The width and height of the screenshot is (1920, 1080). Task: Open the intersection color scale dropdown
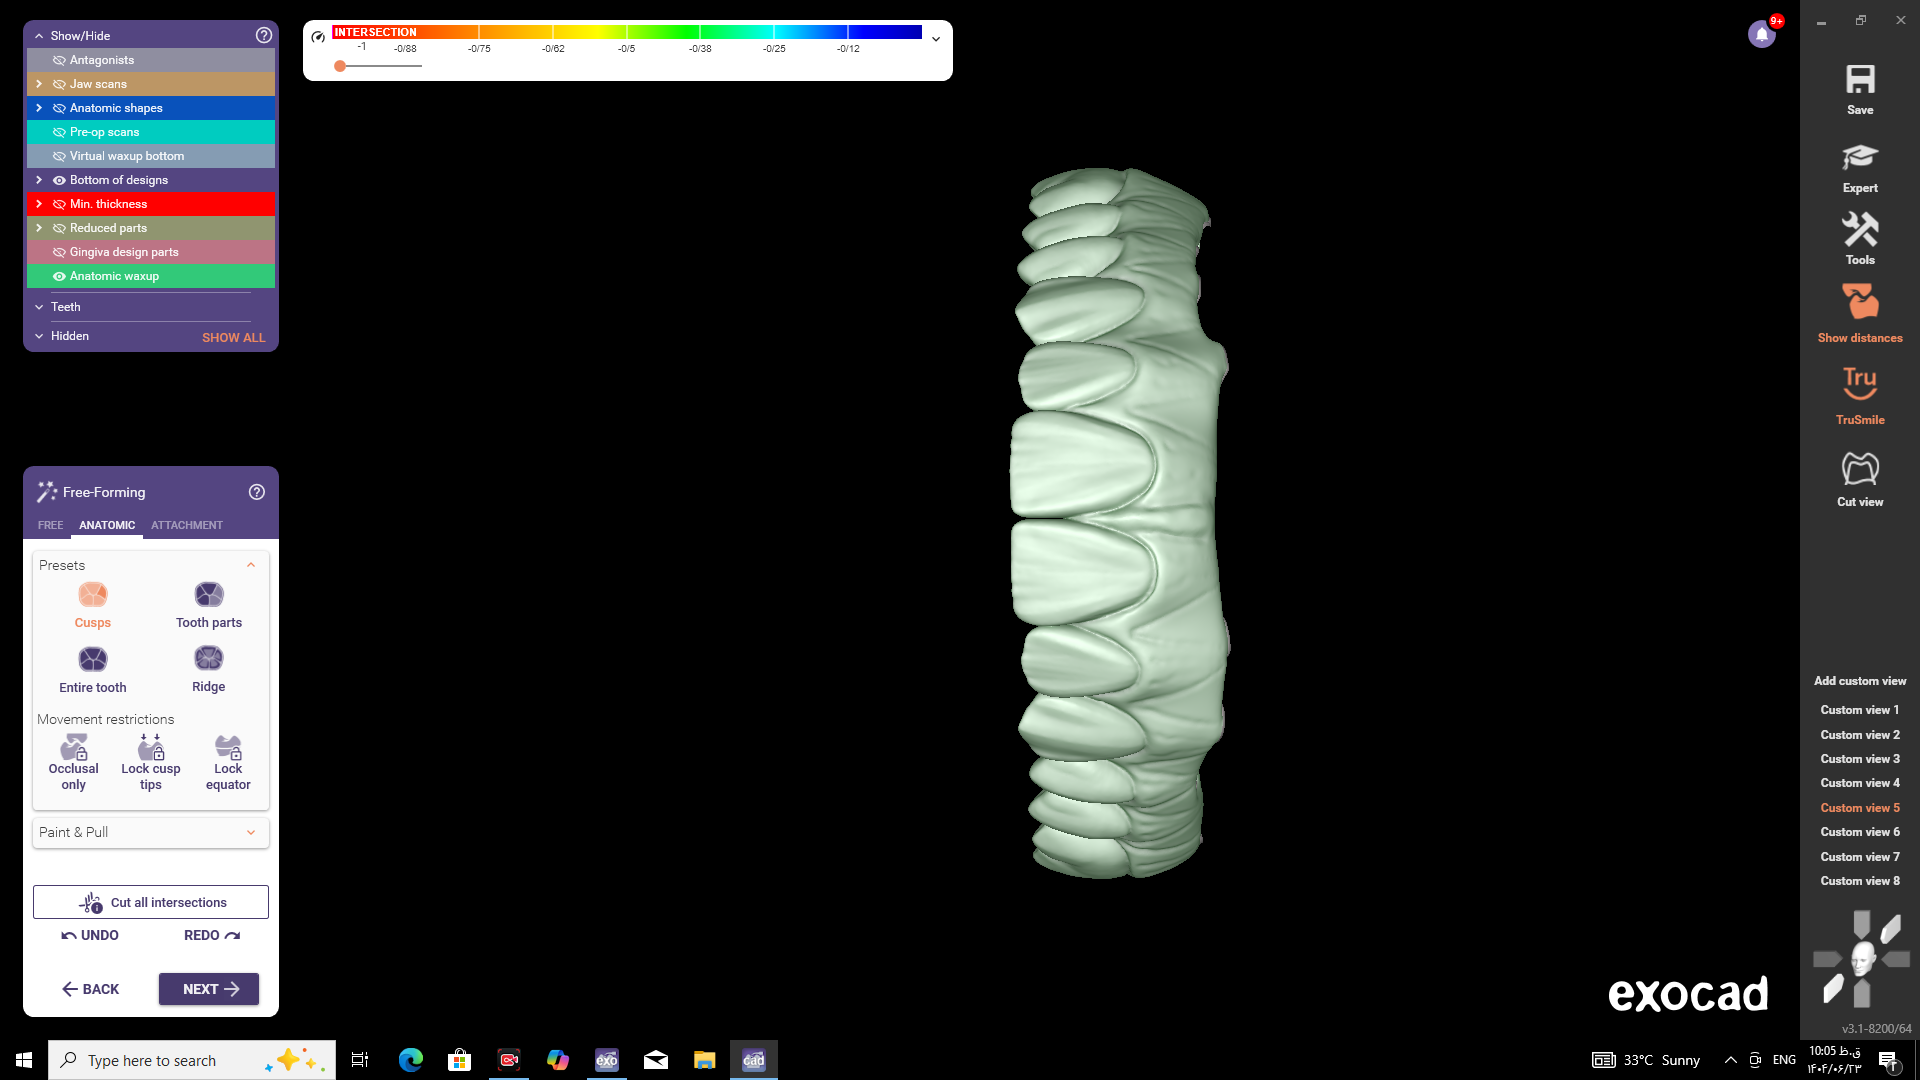[x=936, y=40]
